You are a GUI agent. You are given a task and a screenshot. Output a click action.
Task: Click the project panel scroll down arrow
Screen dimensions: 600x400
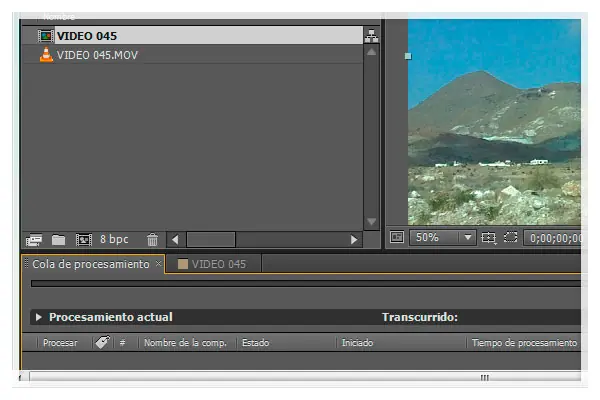[371, 222]
